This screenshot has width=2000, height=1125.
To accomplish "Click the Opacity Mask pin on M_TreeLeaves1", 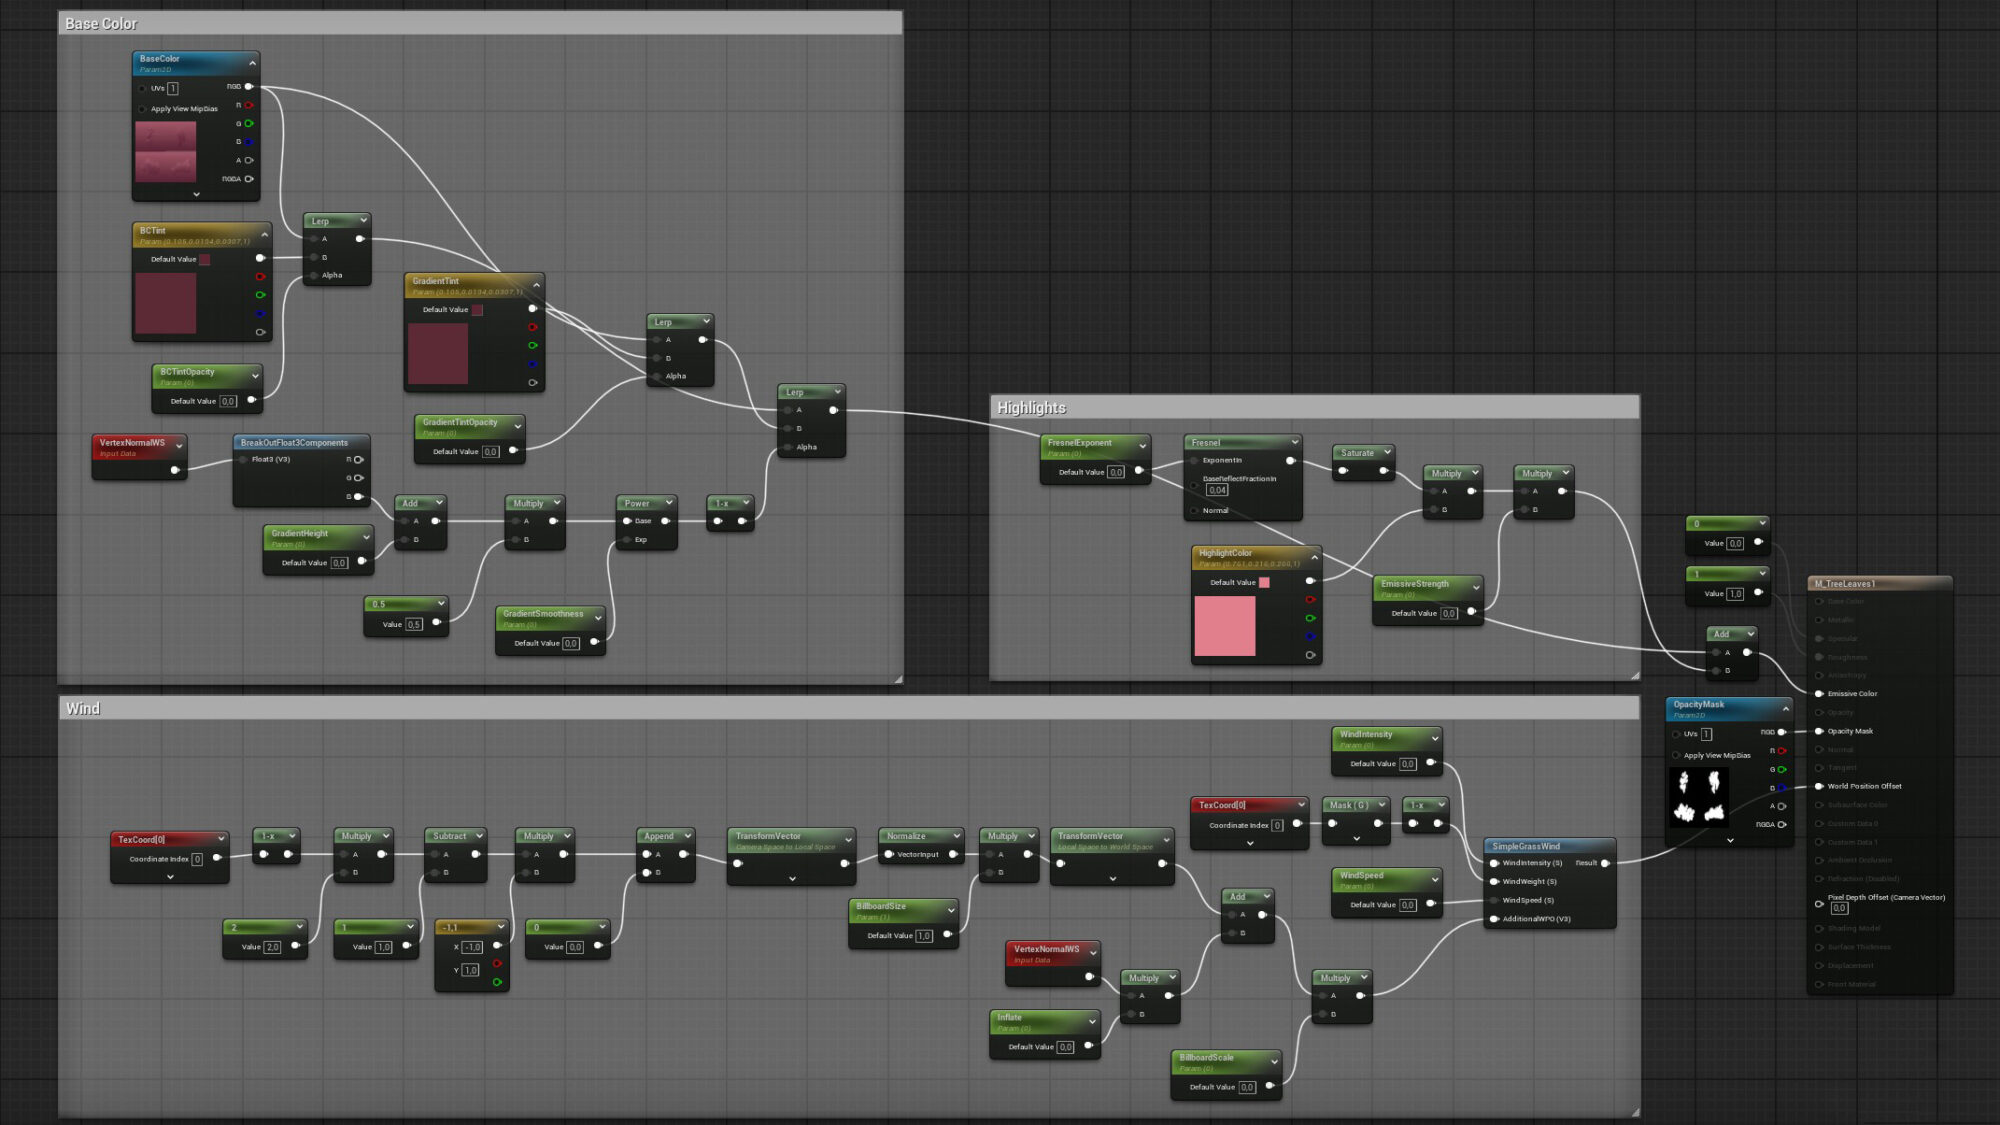I will (x=1818, y=731).
